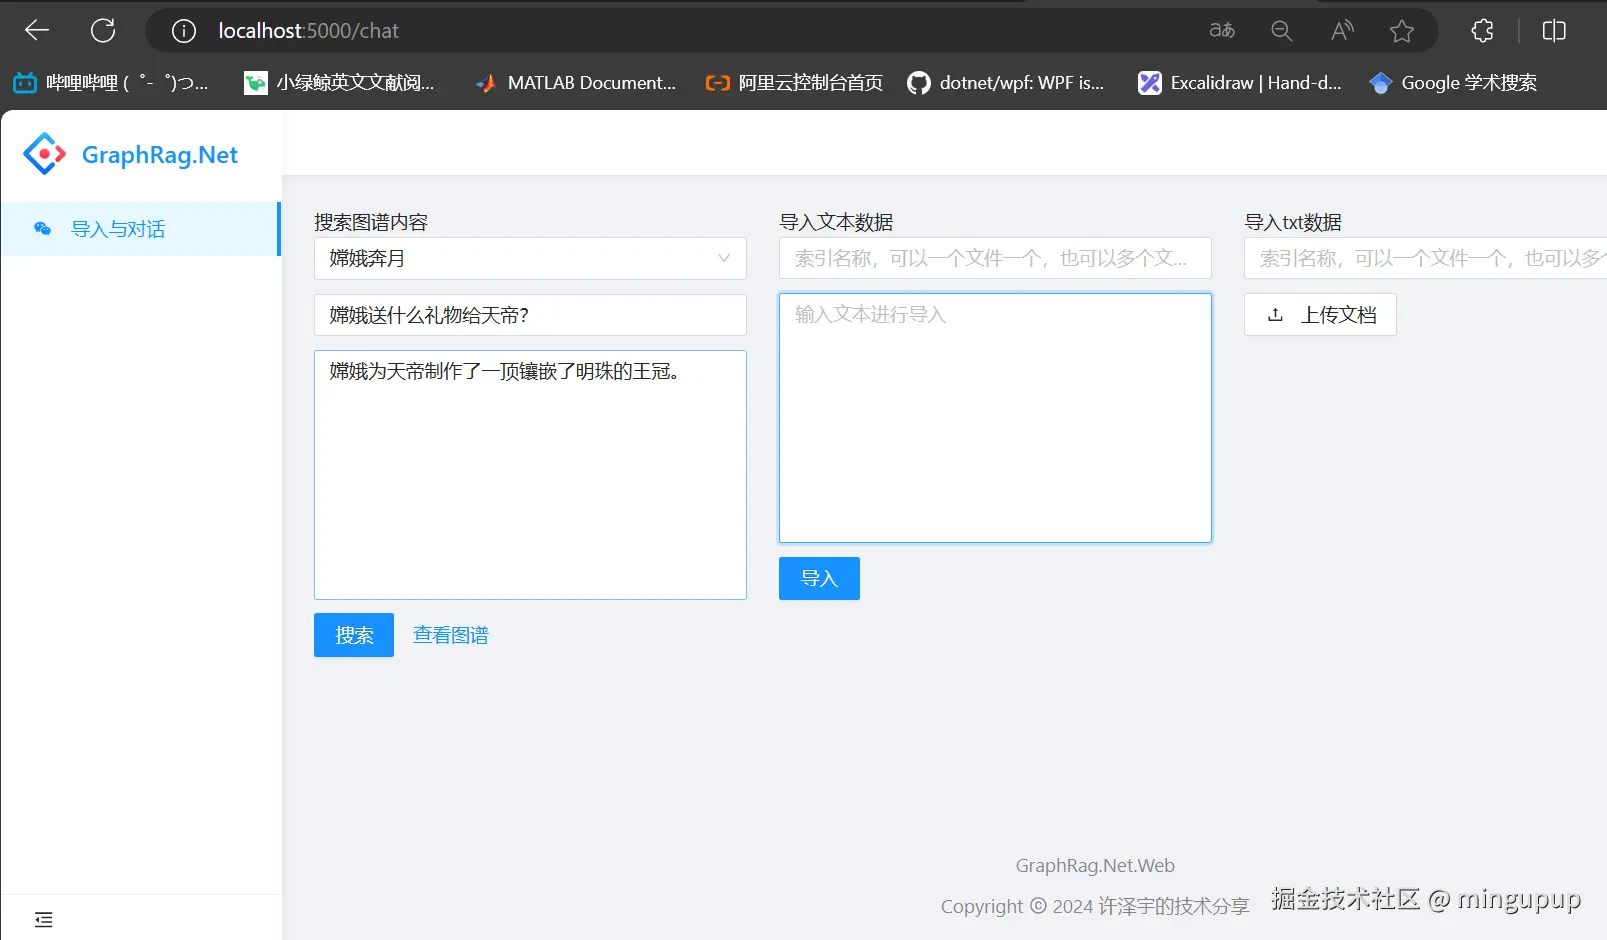Focus the question field containing 嫦娥送什么礼物给天帝?
1607x940 pixels.
click(530, 315)
